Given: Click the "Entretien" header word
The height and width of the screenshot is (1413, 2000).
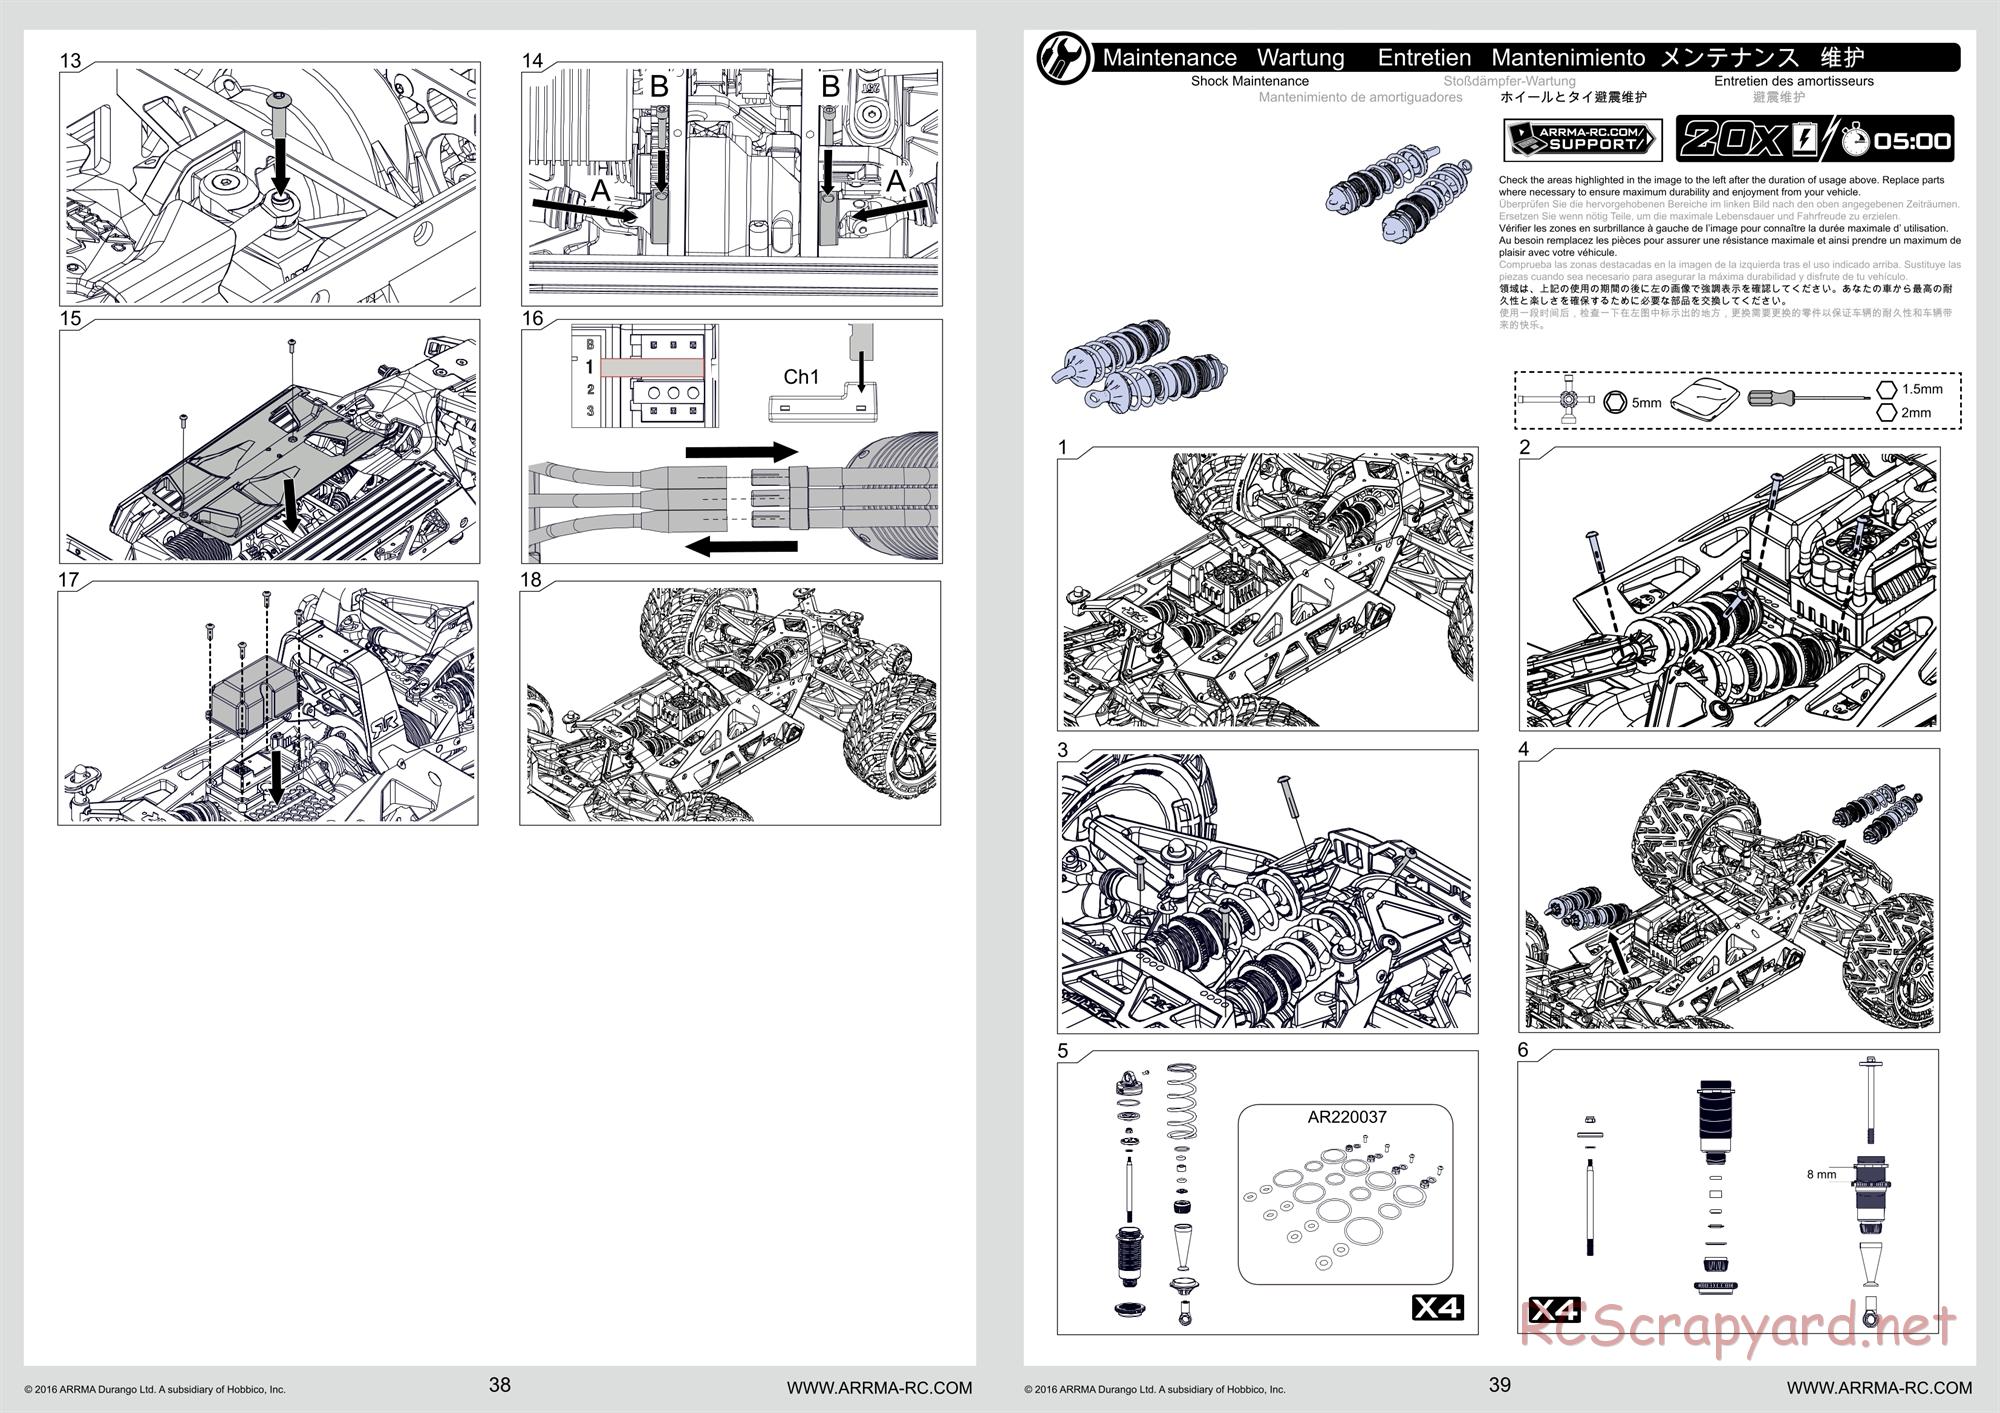Looking at the screenshot, I should (x=1424, y=58).
